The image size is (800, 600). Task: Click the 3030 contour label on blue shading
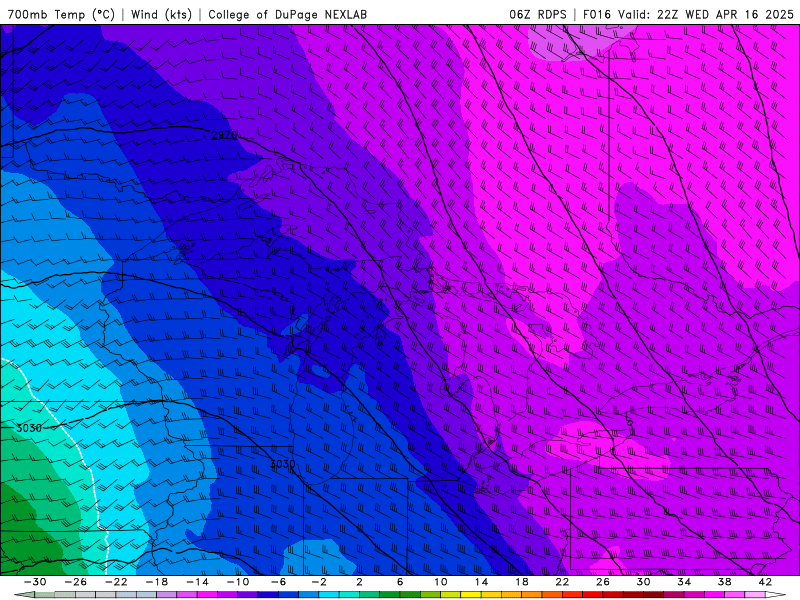(282, 464)
